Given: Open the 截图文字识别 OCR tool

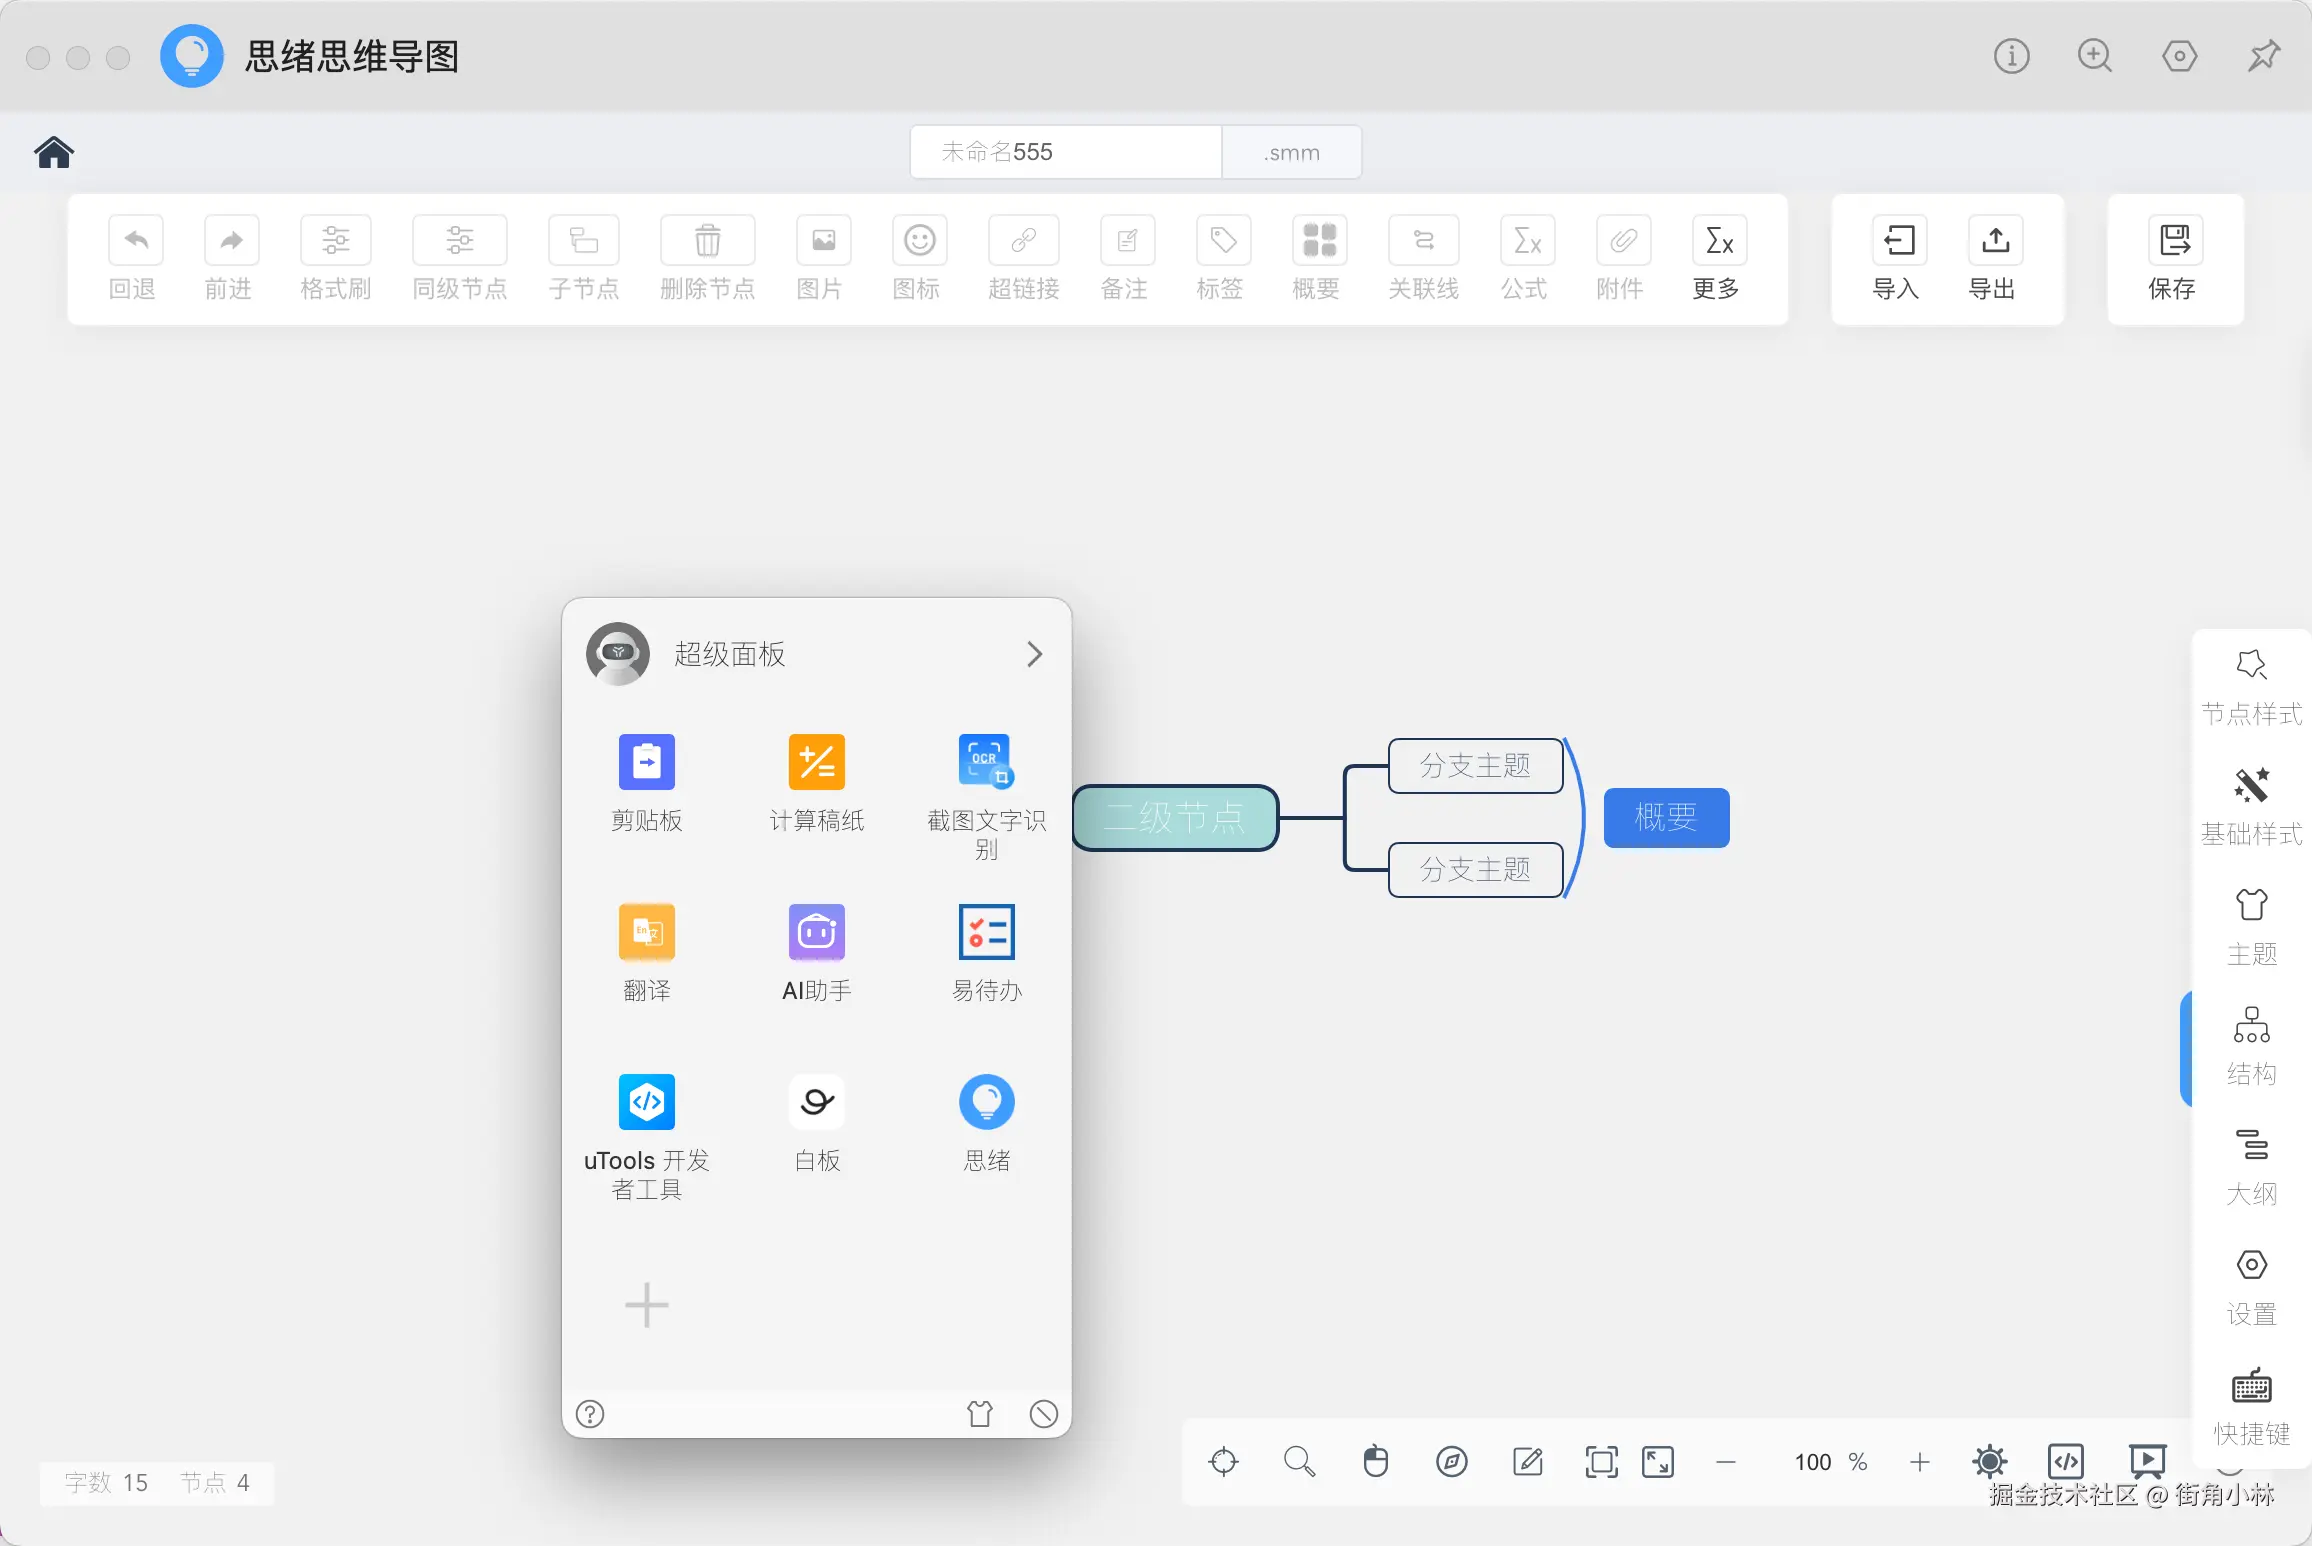Looking at the screenshot, I should click(x=986, y=762).
